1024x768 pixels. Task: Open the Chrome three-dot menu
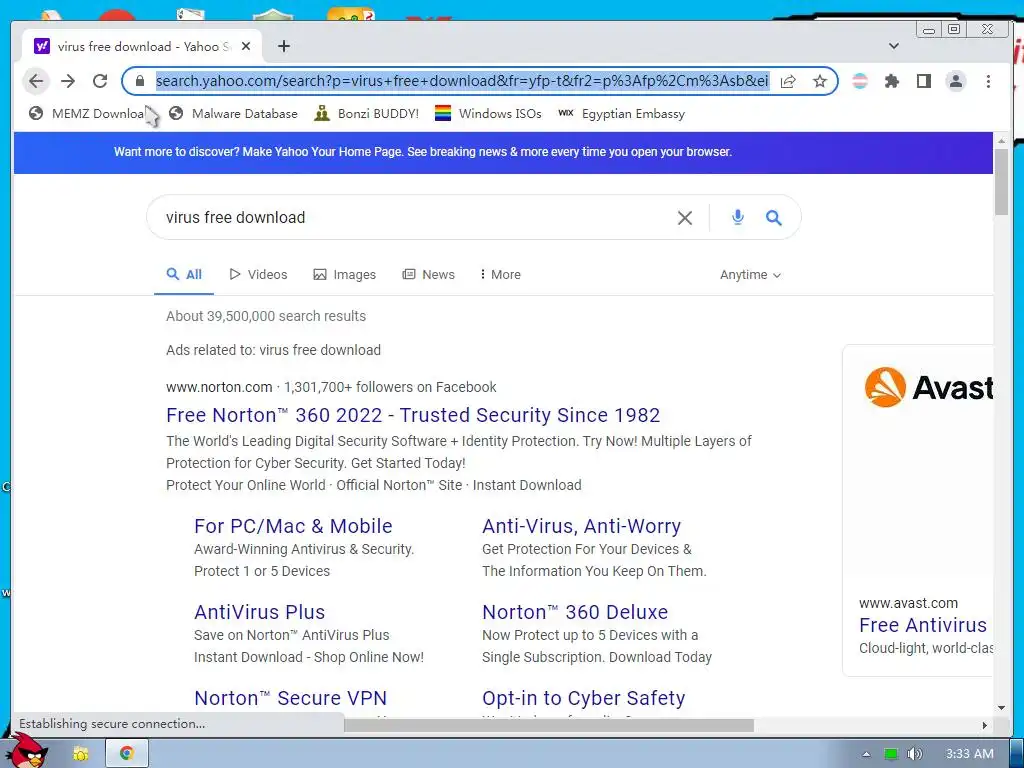click(x=988, y=81)
